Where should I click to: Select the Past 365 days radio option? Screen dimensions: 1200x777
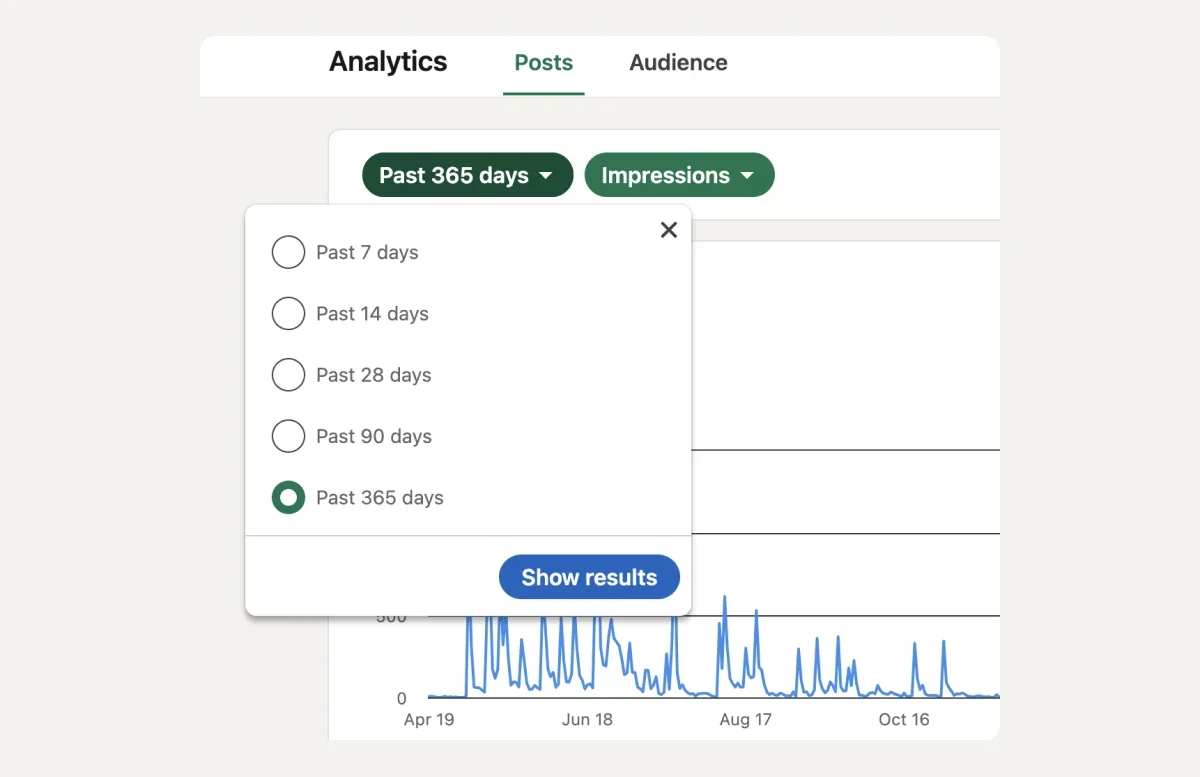click(288, 497)
